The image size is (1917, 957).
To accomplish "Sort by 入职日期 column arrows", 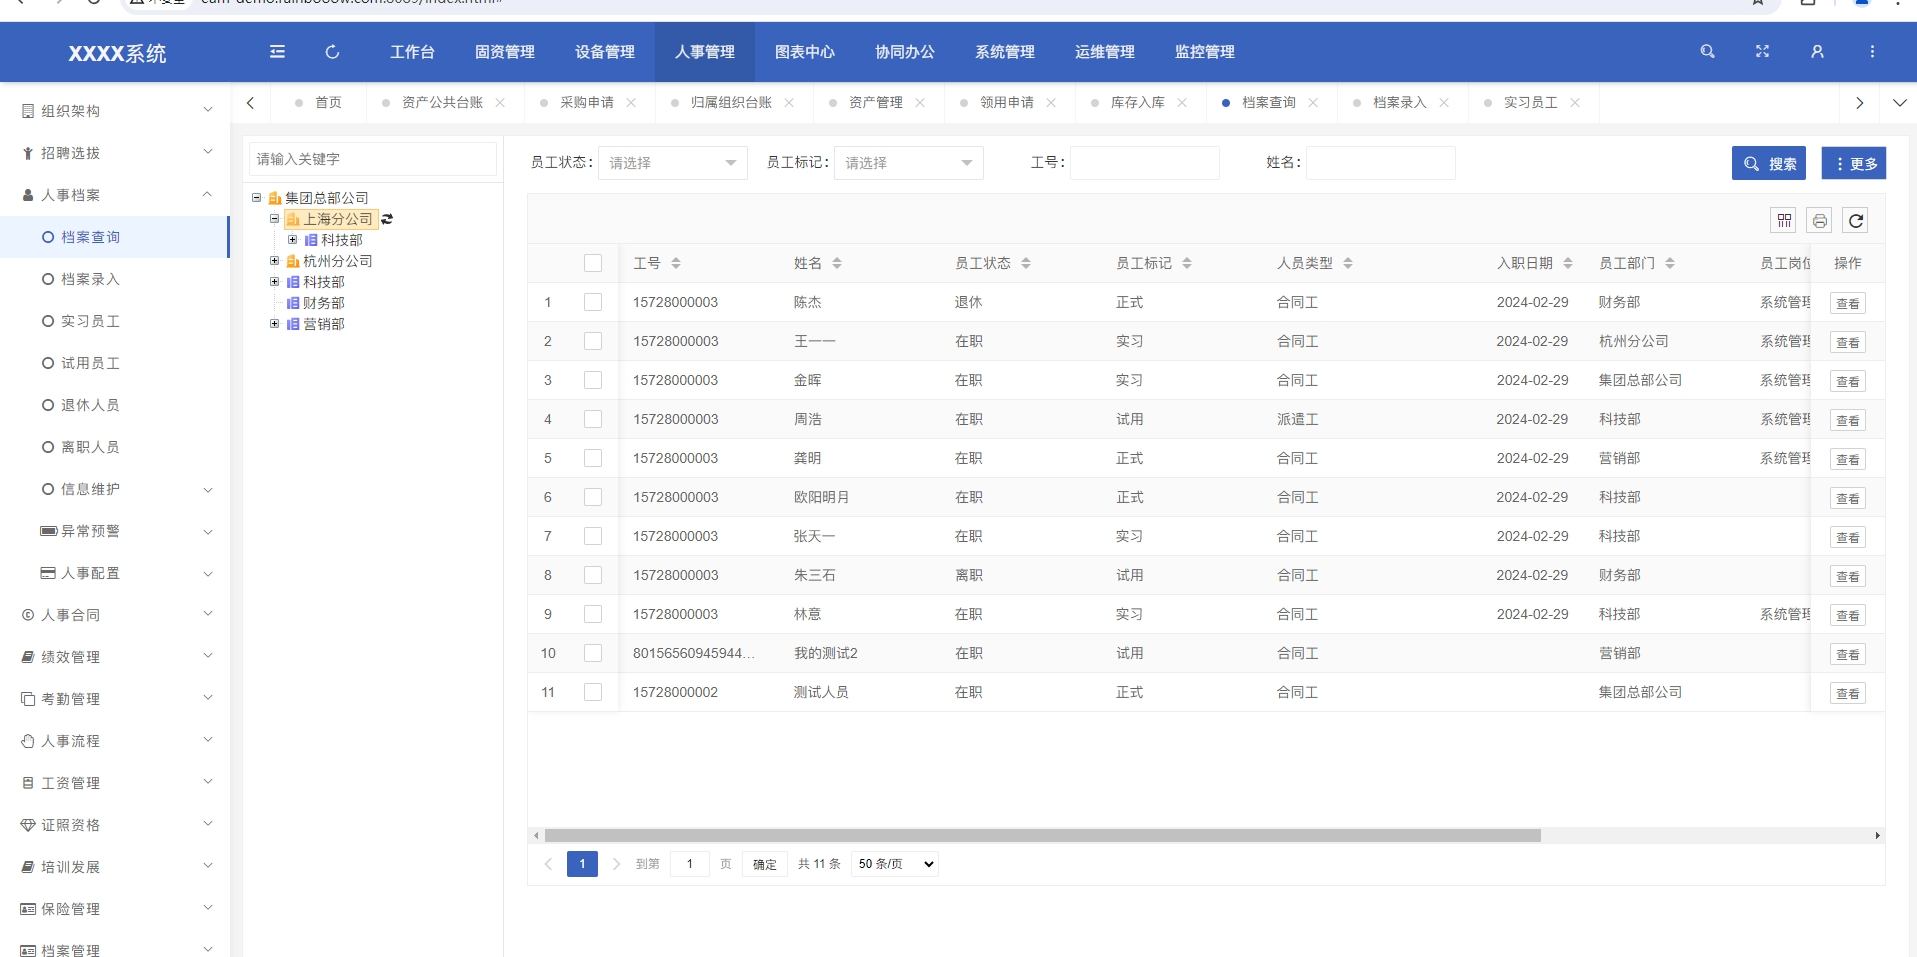I will coord(1568,263).
